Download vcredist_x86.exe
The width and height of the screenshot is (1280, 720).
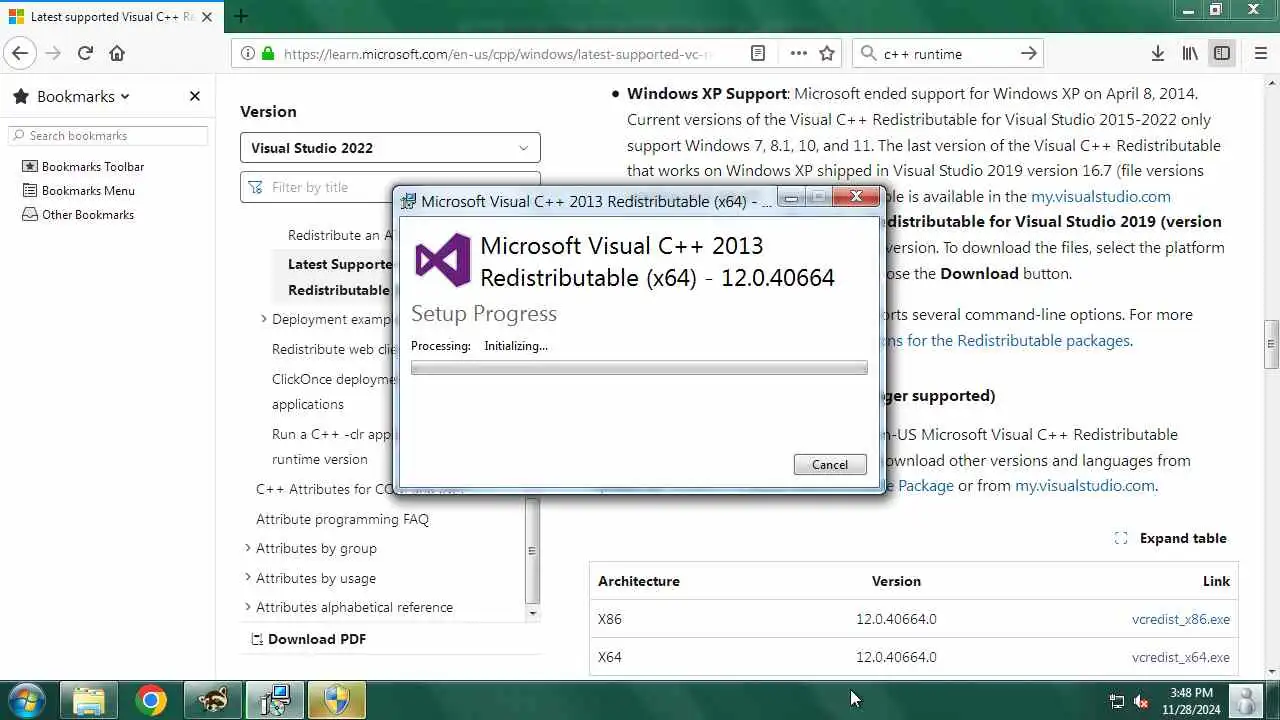click(1181, 619)
